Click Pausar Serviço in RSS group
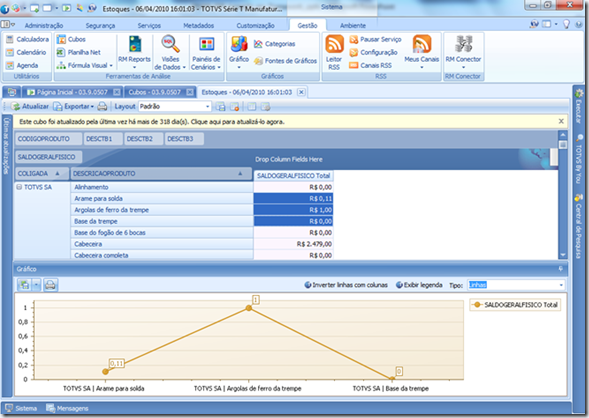Screen dimensions: 589x418 click(375, 39)
